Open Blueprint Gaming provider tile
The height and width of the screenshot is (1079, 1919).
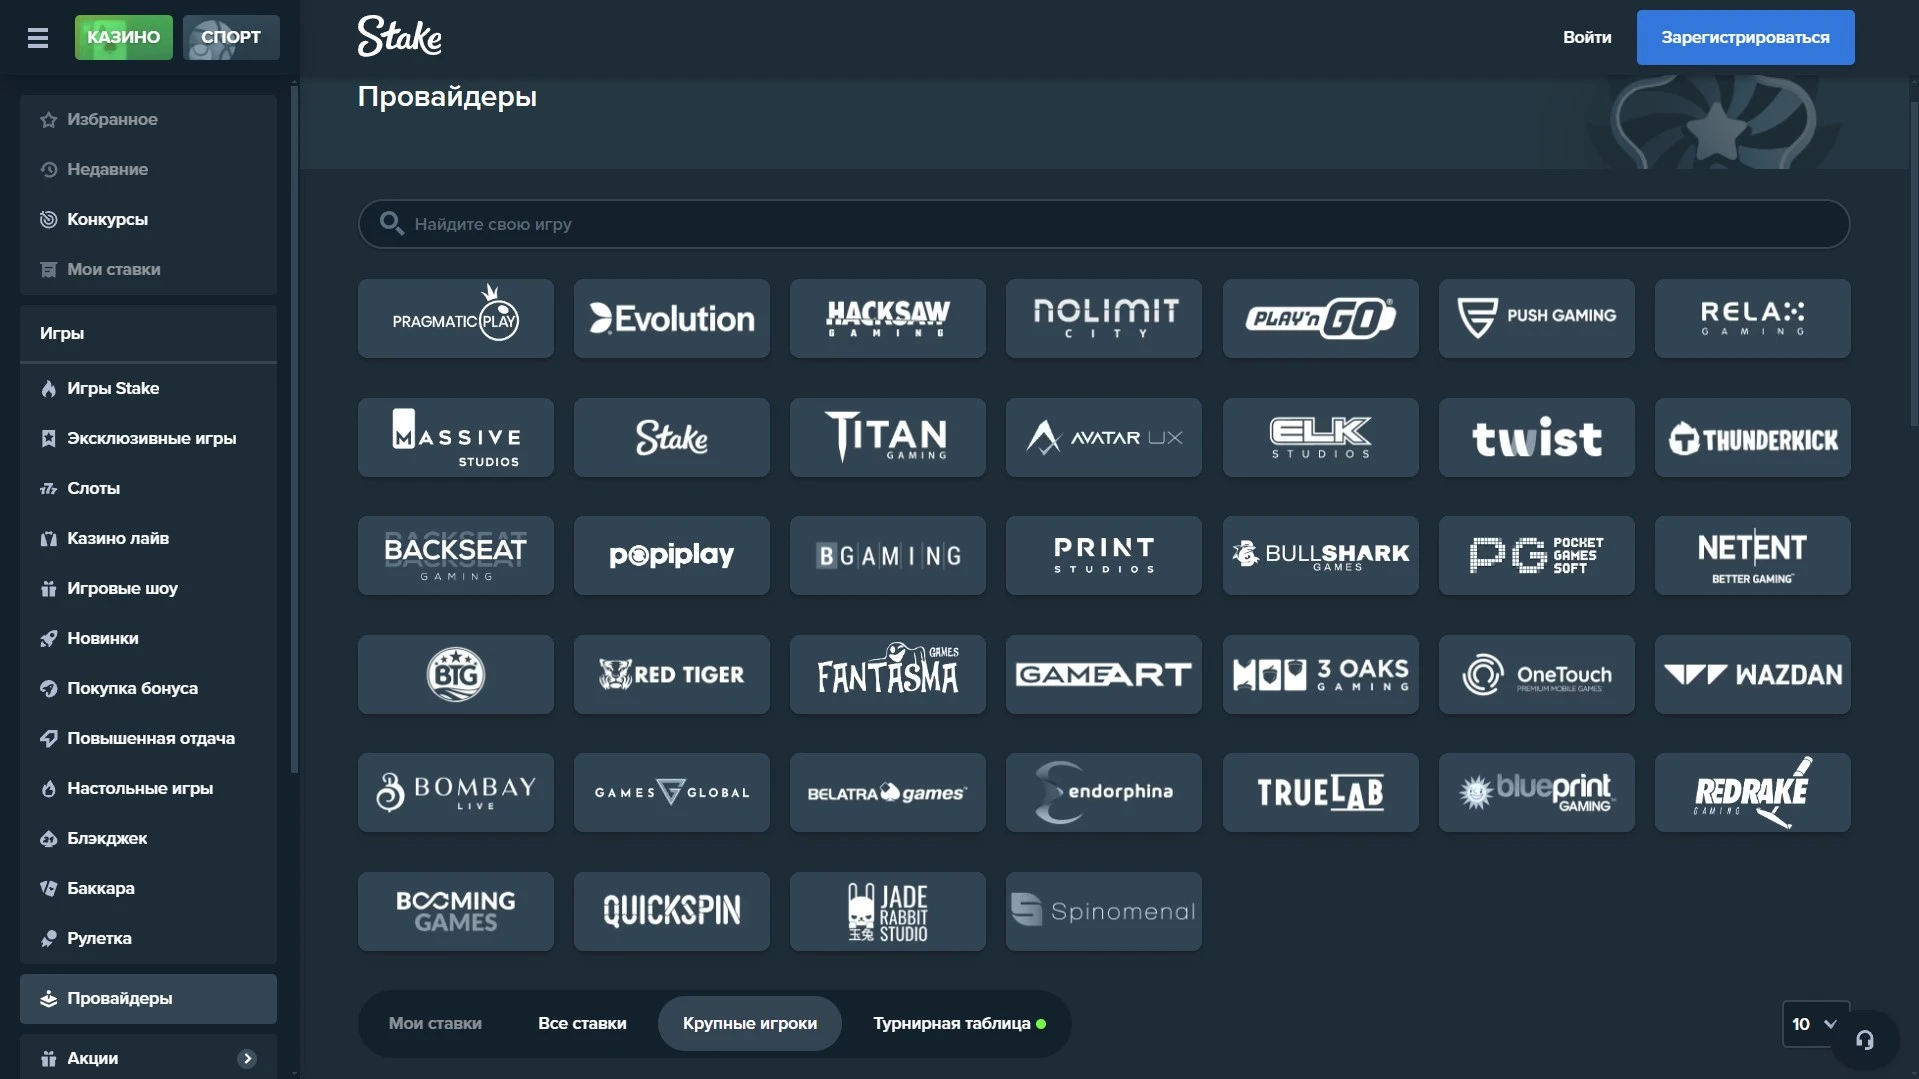tap(1536, 792)
